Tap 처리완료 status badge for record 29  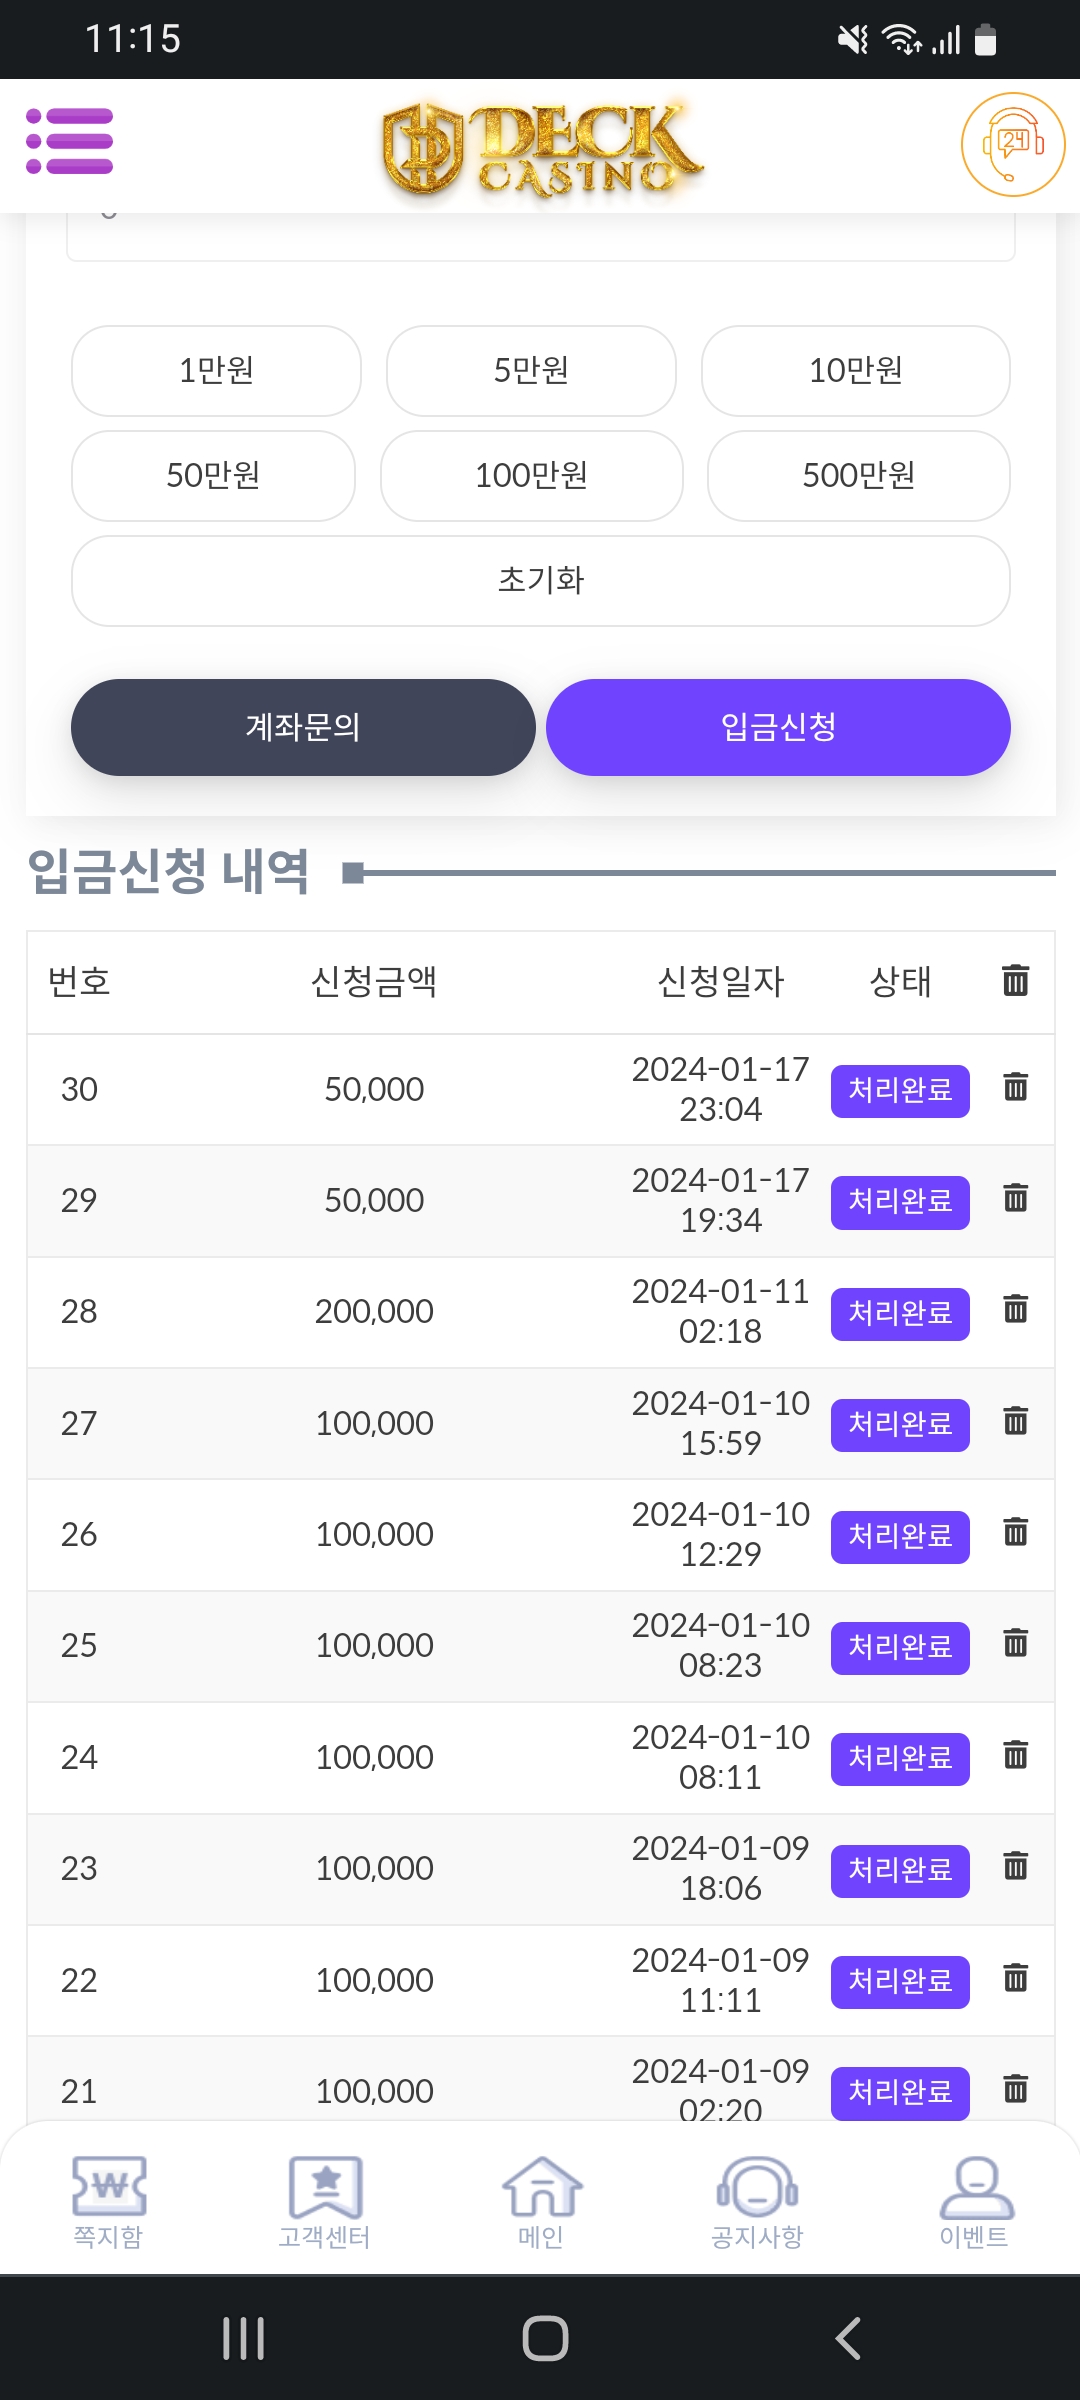point(900,1201)
